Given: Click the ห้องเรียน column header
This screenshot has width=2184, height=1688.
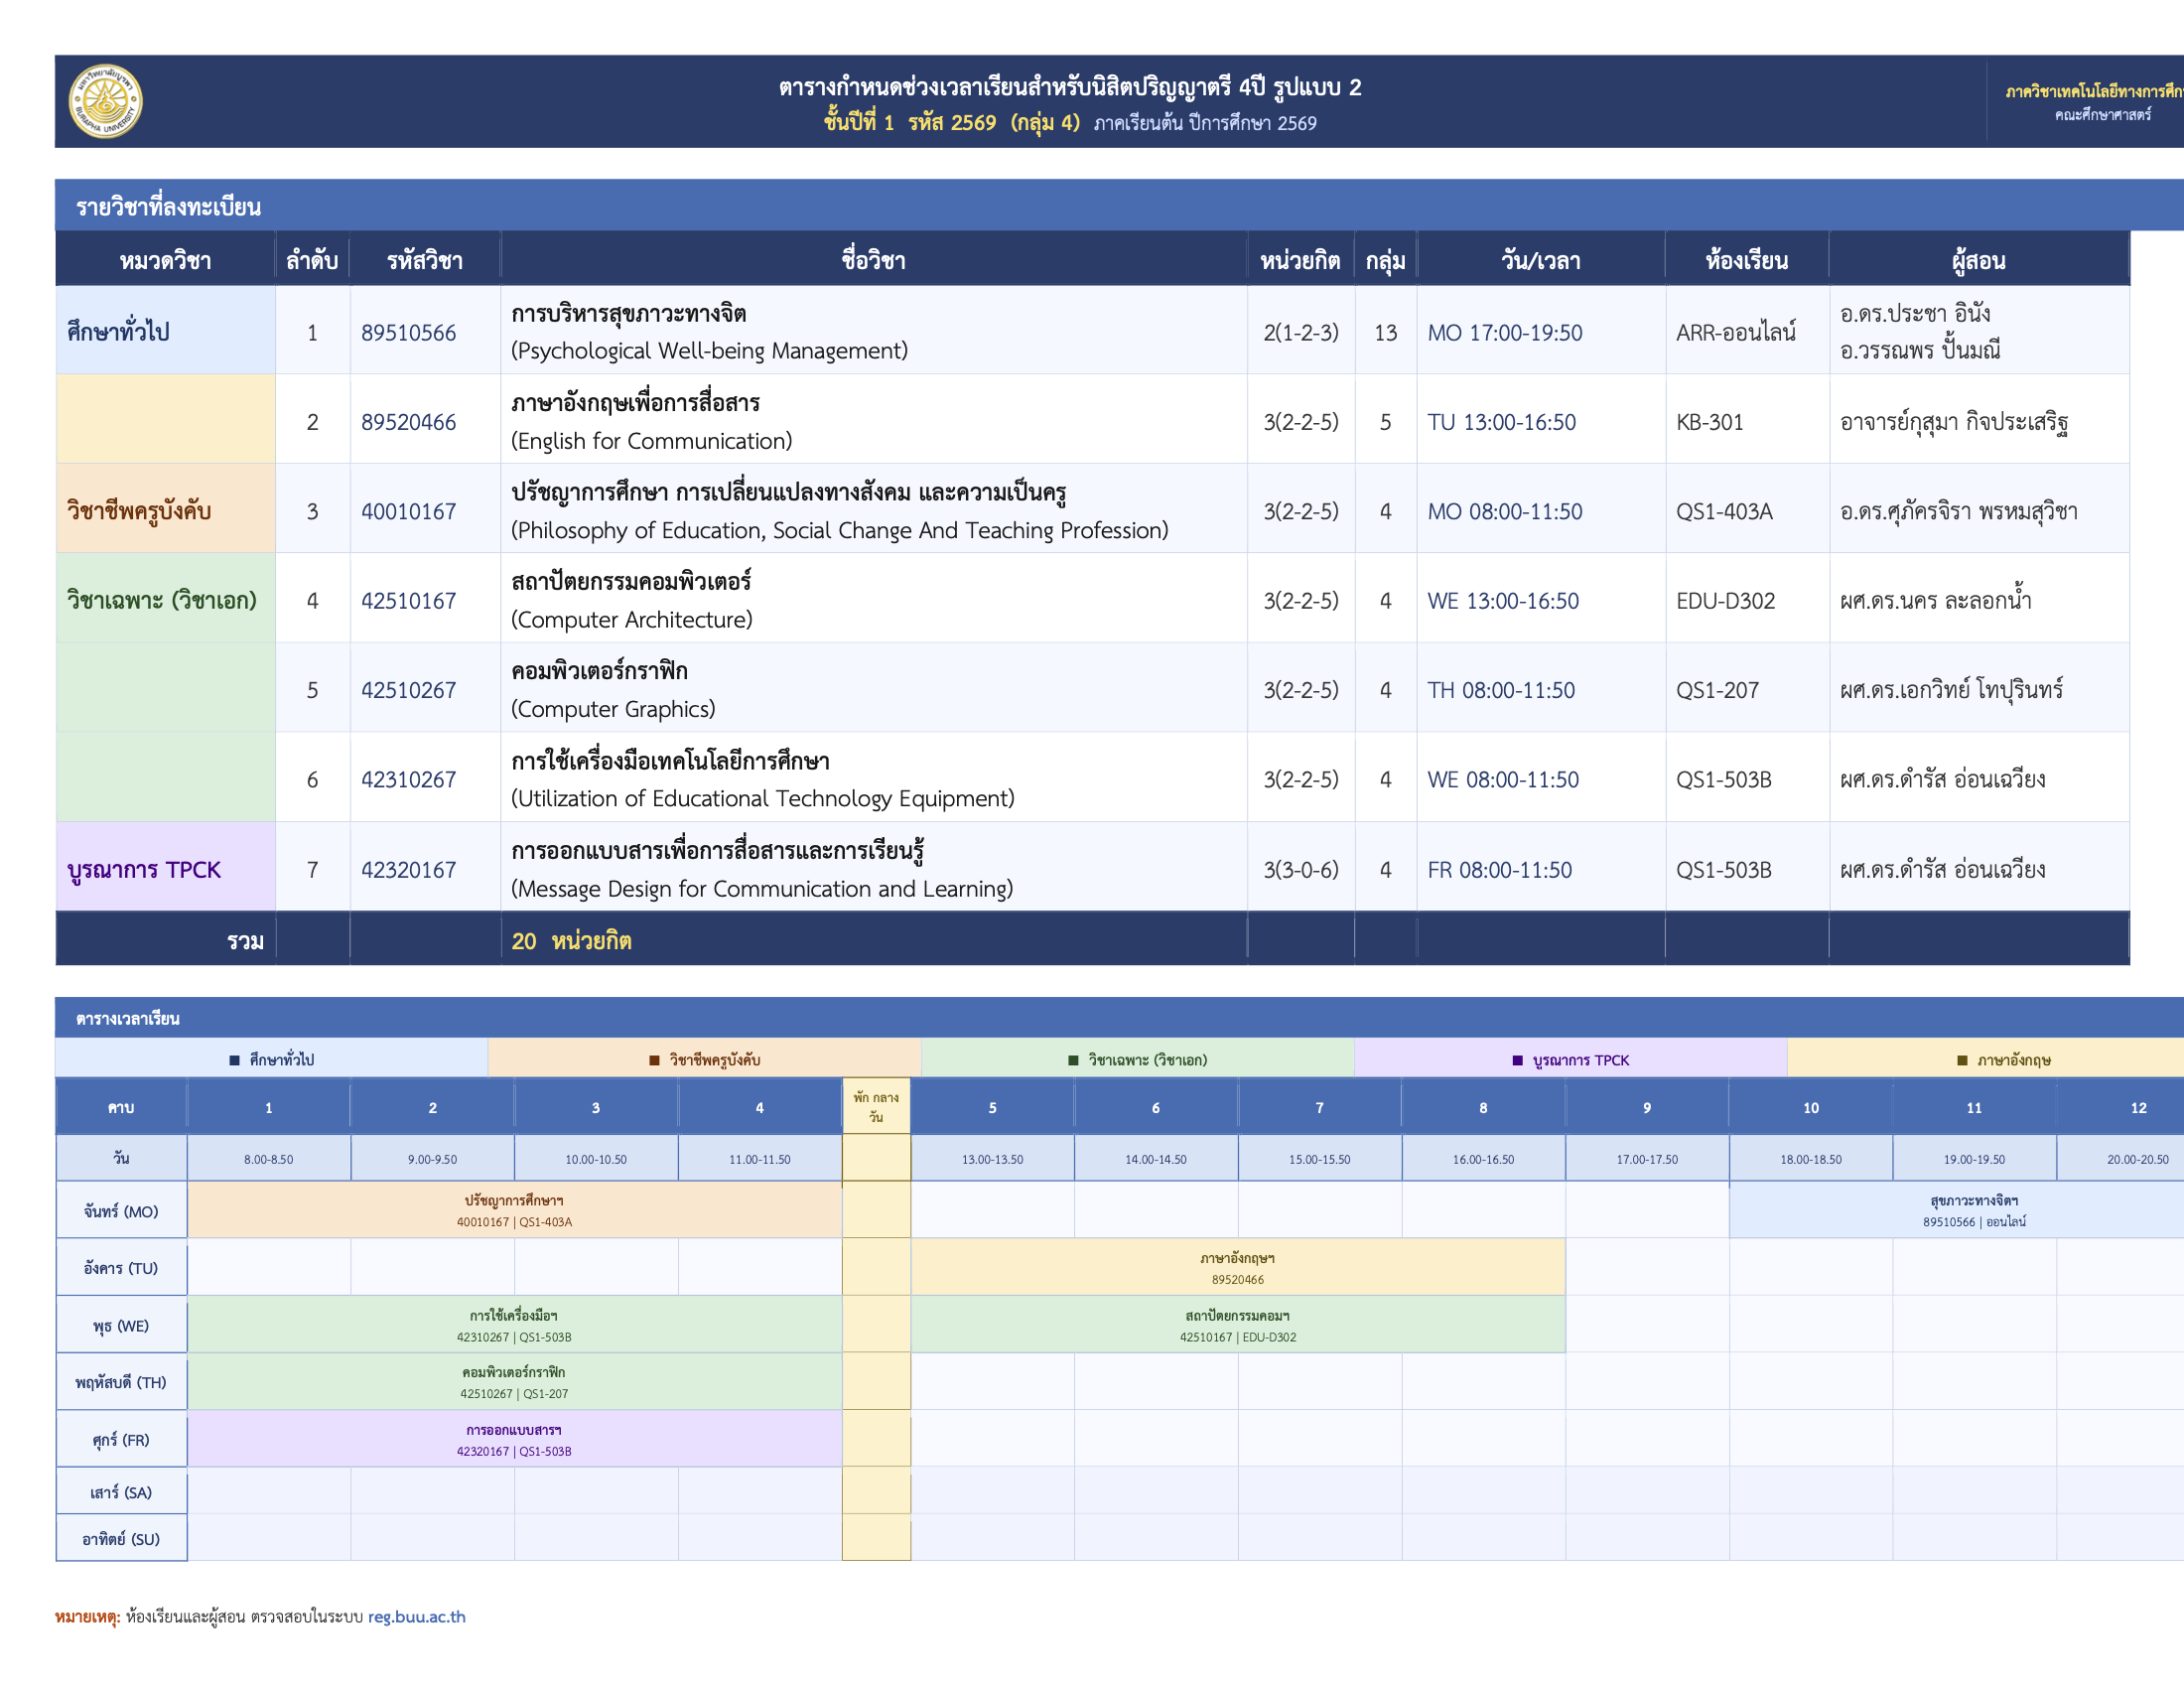Looking at the screenshot, I should tap(1747, 260).
